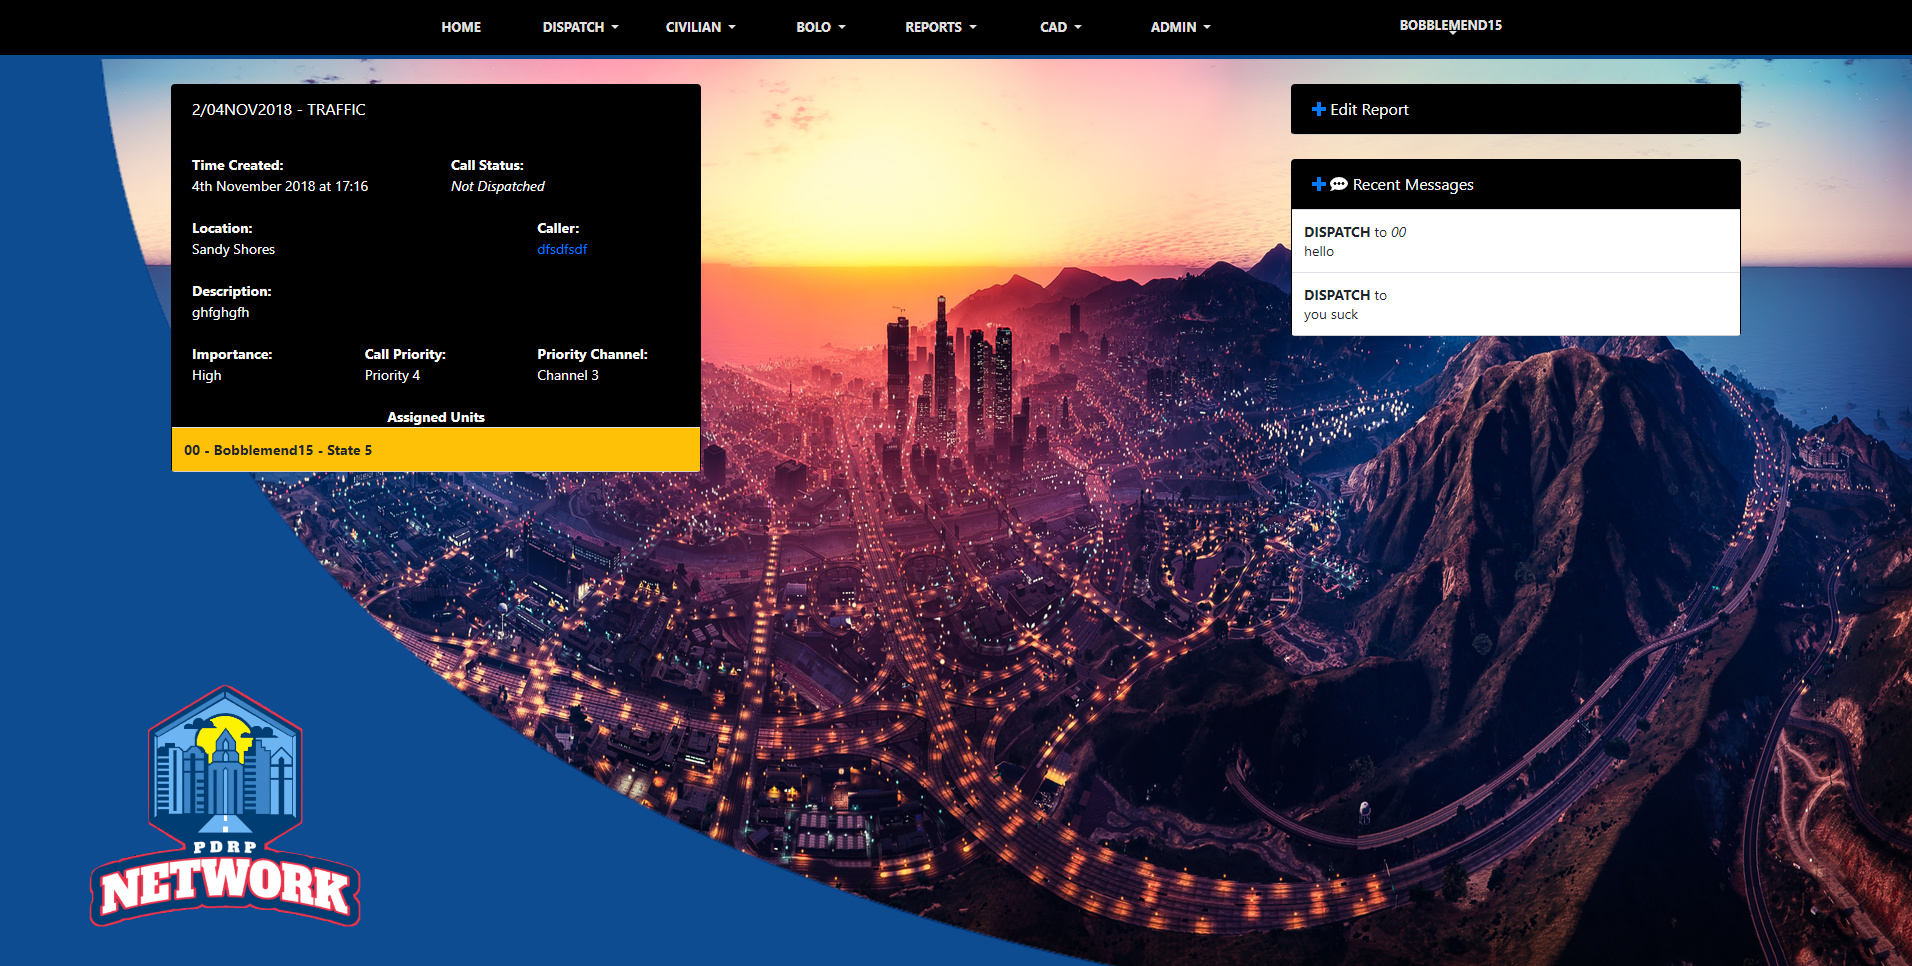Screen dimensions: 1912x966
Task: Click the Assigned Units heading
Action: [x=436, y=417]
